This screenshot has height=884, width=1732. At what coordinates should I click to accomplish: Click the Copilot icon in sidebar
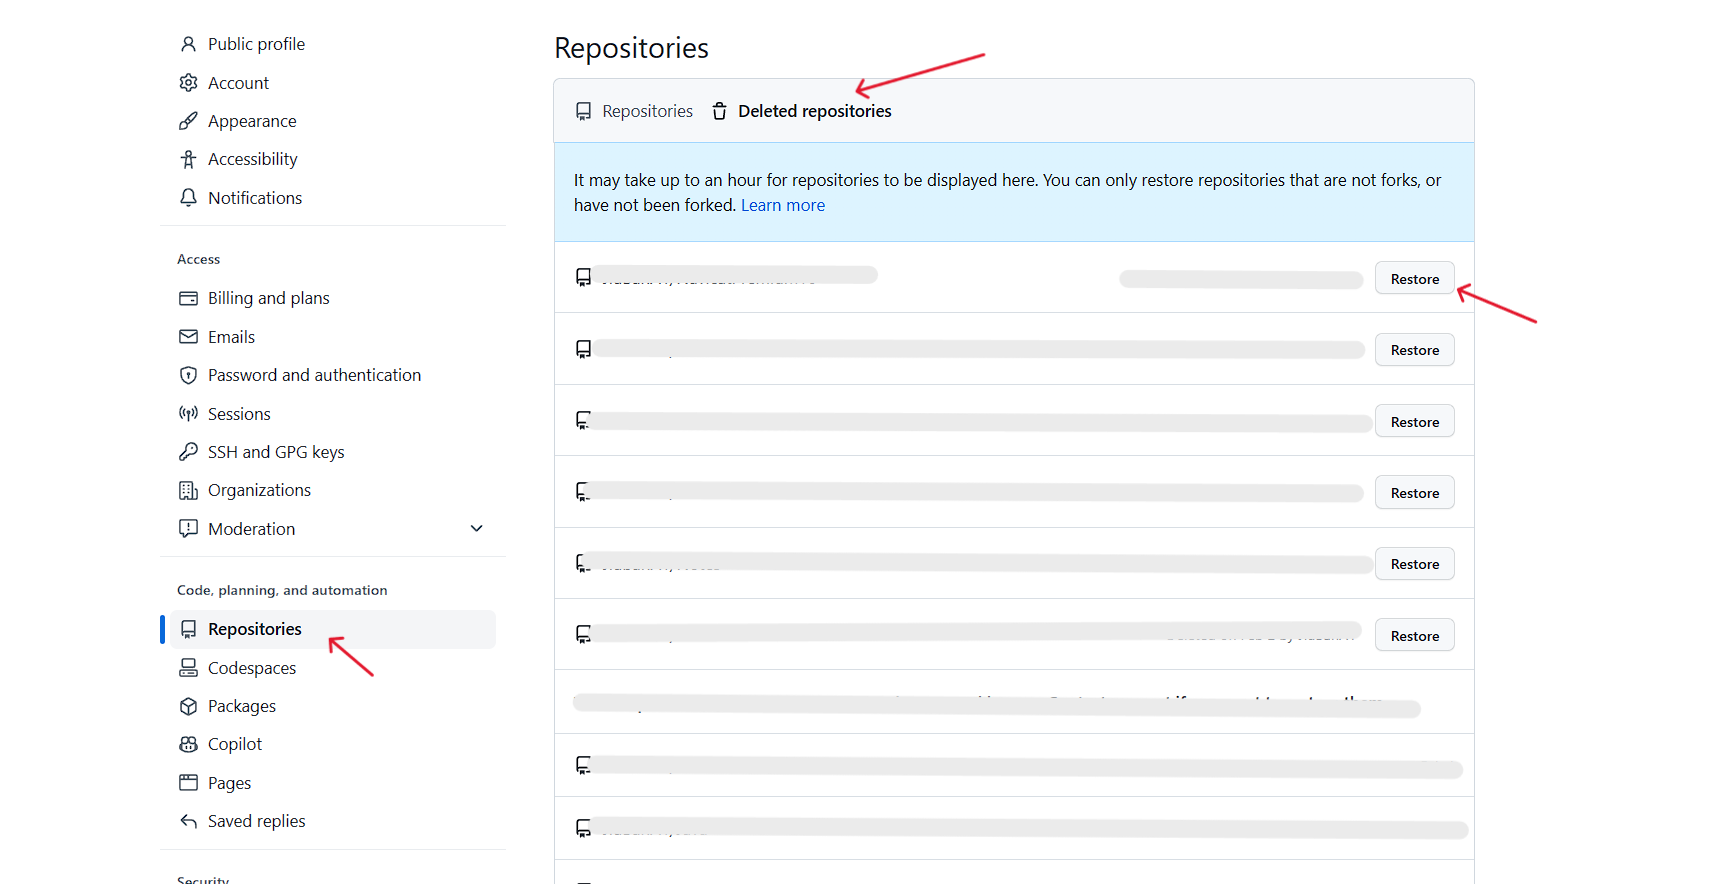(188, 744)
